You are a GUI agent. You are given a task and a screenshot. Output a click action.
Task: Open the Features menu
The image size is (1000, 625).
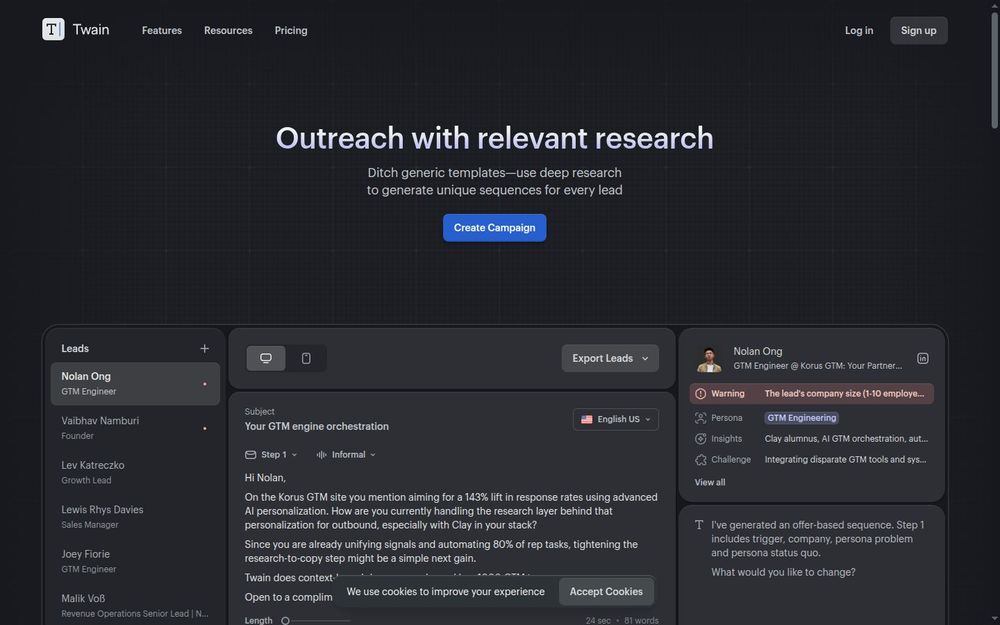pyautogui.click(x=162, y=30)
